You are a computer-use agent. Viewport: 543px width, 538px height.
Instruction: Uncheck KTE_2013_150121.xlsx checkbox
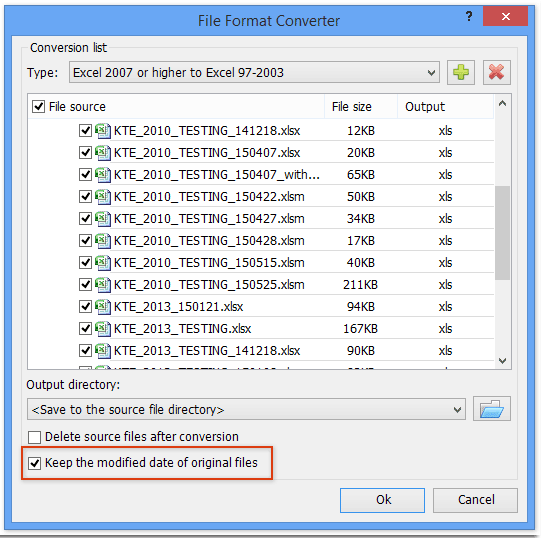pyautogui.click(x=85, y=307)
